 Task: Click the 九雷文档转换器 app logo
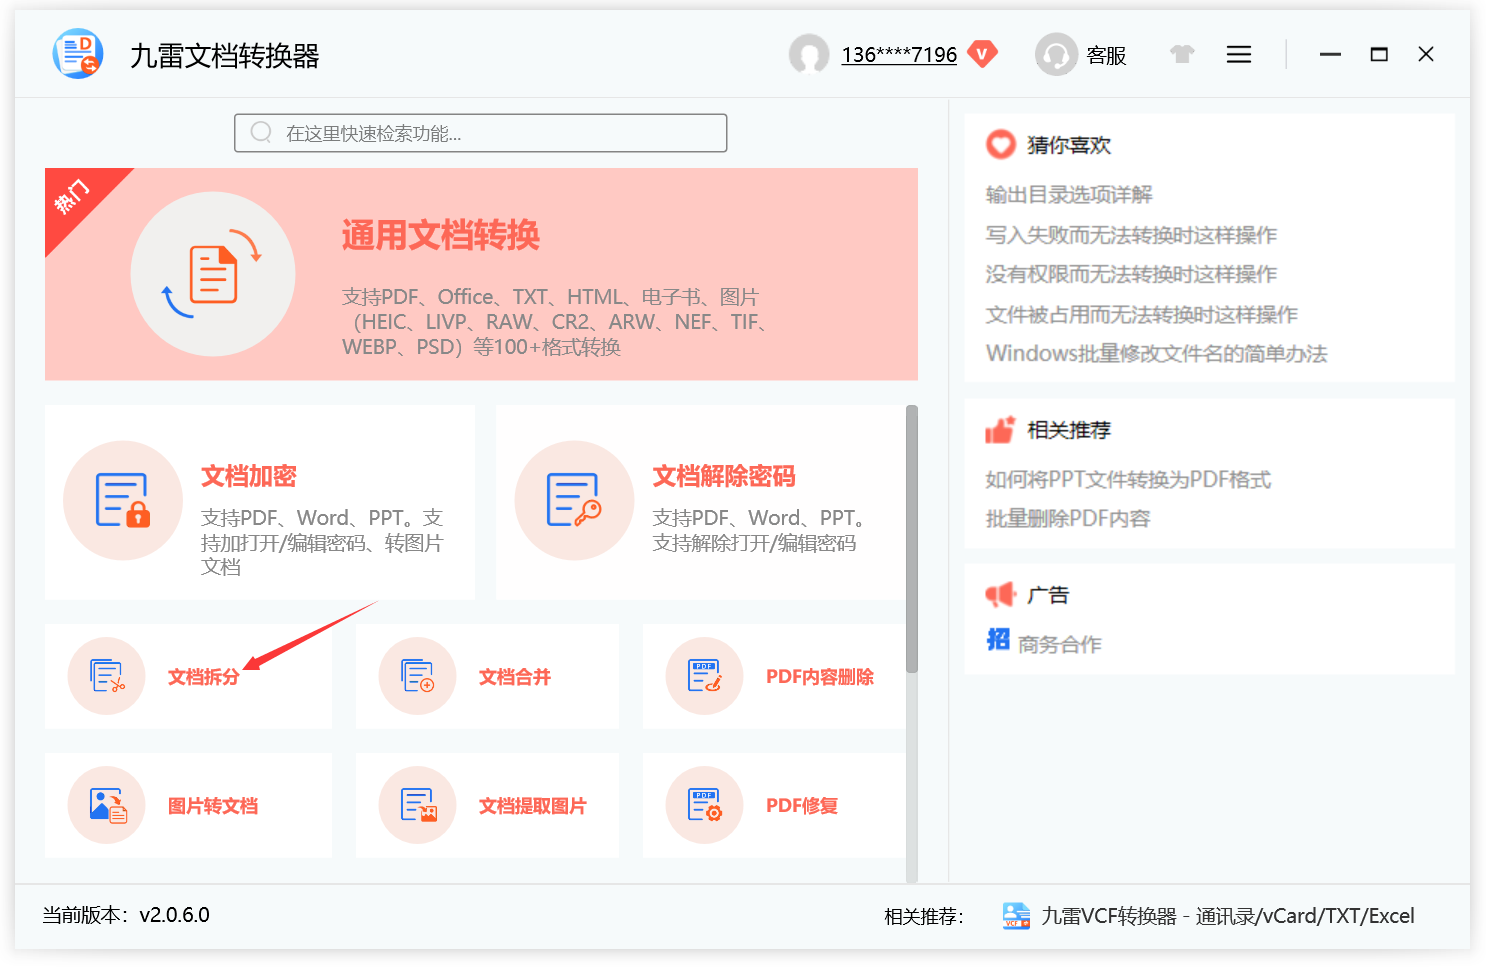click(x=77, y=54)
